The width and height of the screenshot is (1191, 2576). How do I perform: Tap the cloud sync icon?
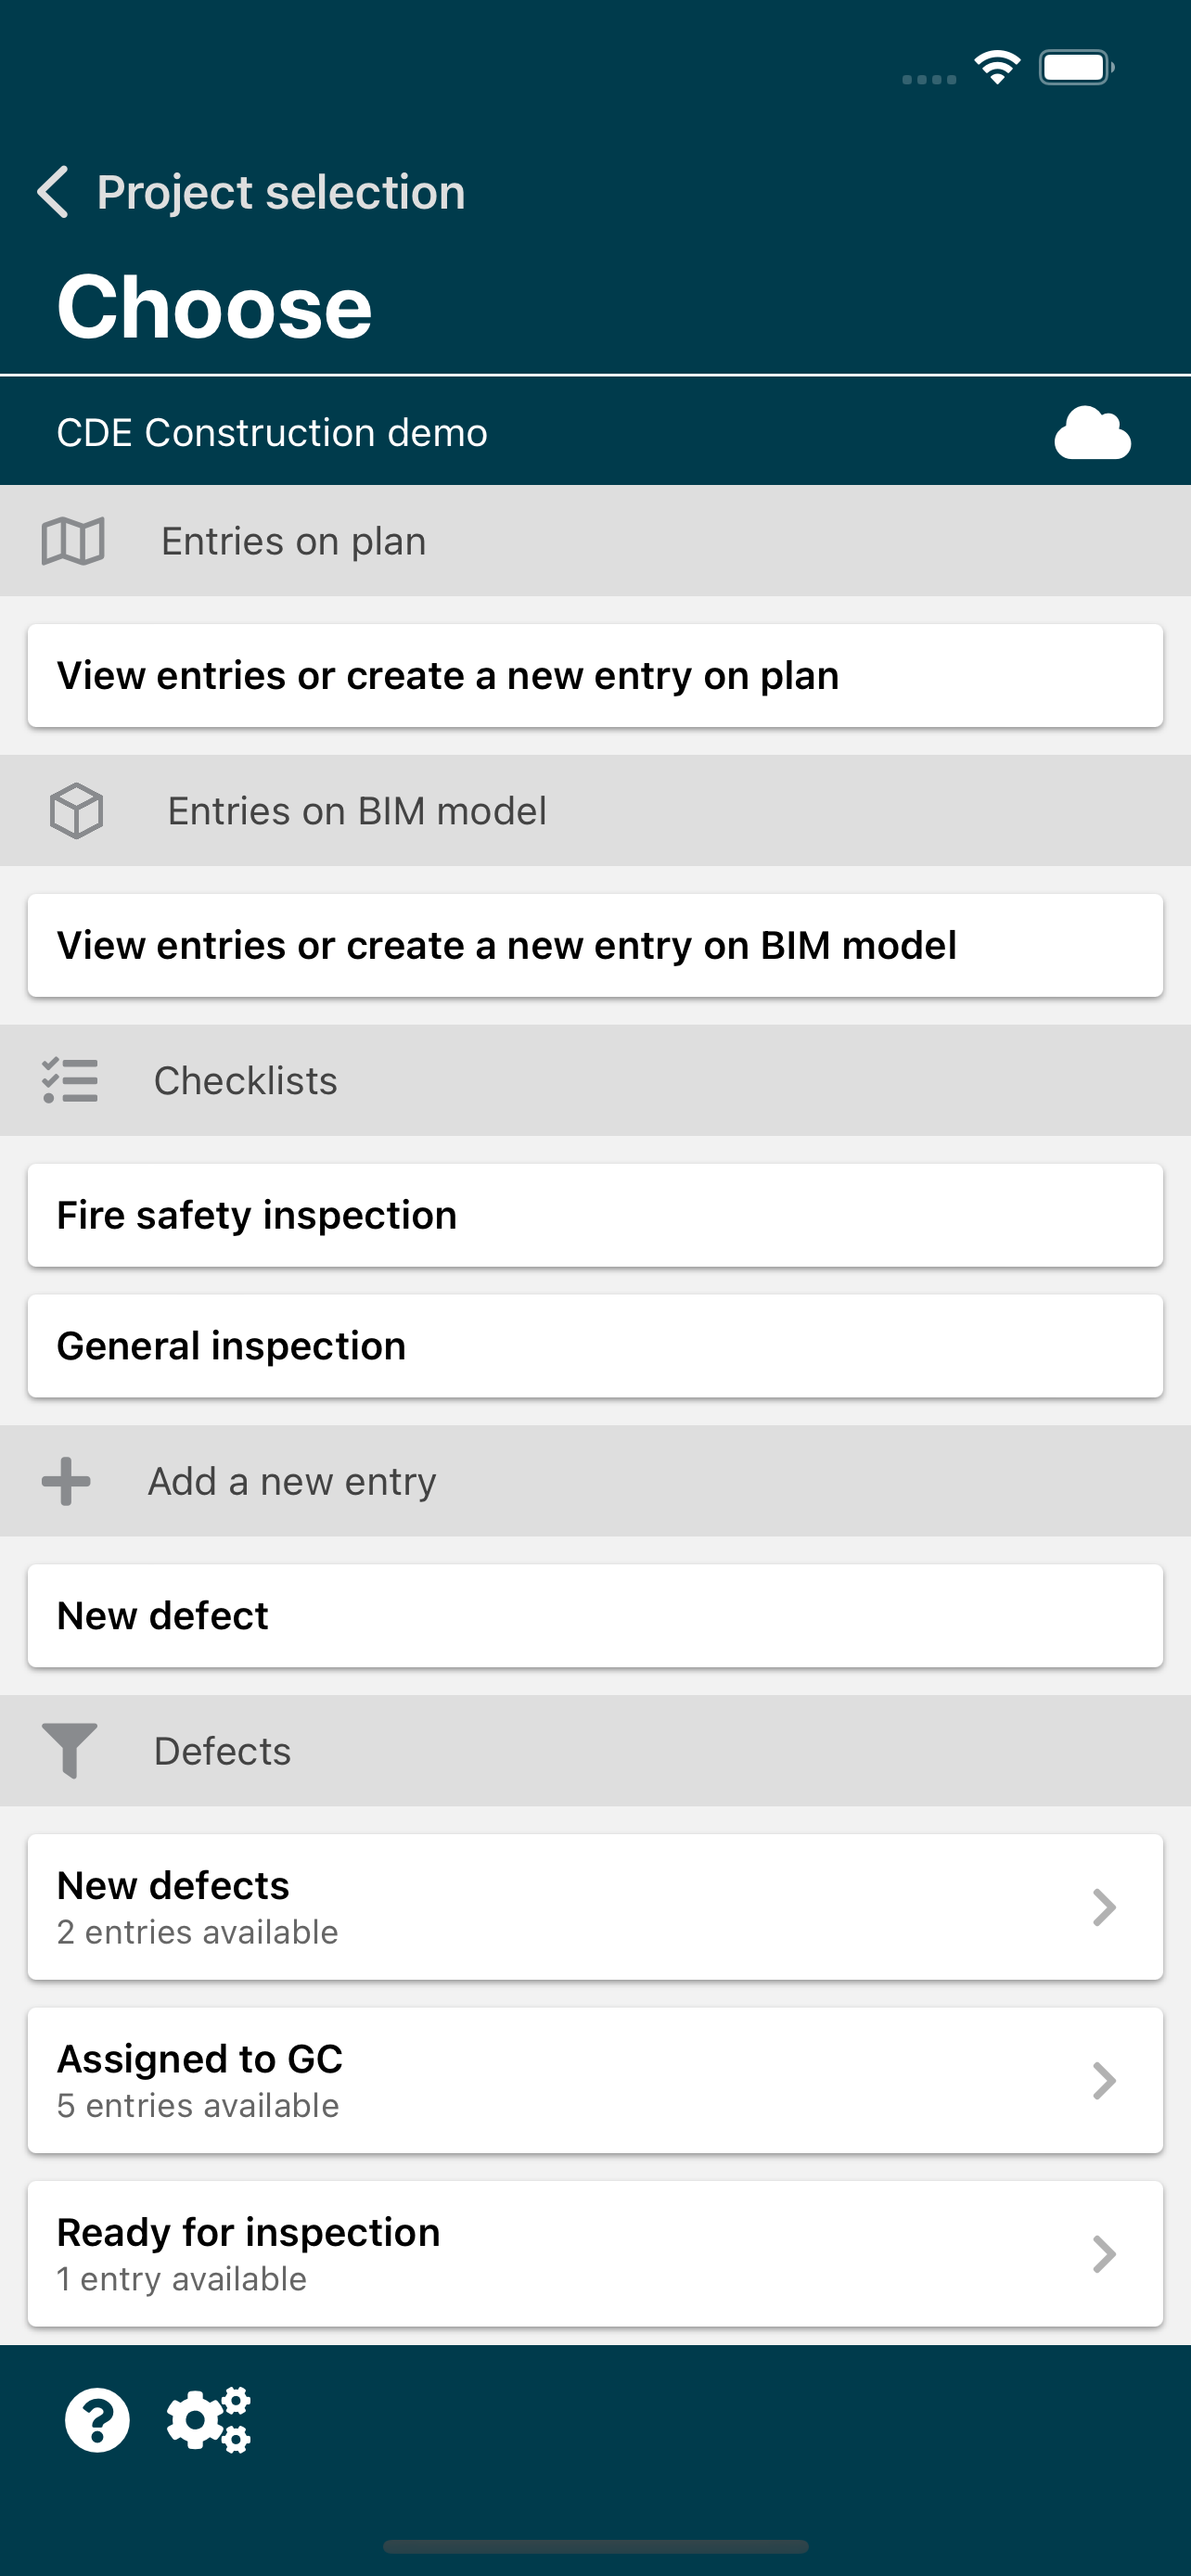pos(1092,433)
